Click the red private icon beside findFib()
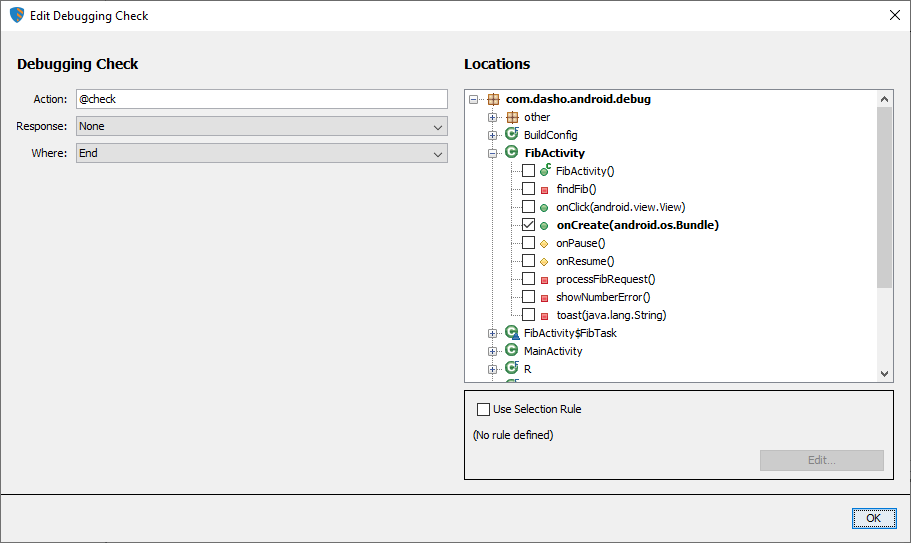This screenshot has width=911, height=543. pyautogui.click(x=544, y=190)
